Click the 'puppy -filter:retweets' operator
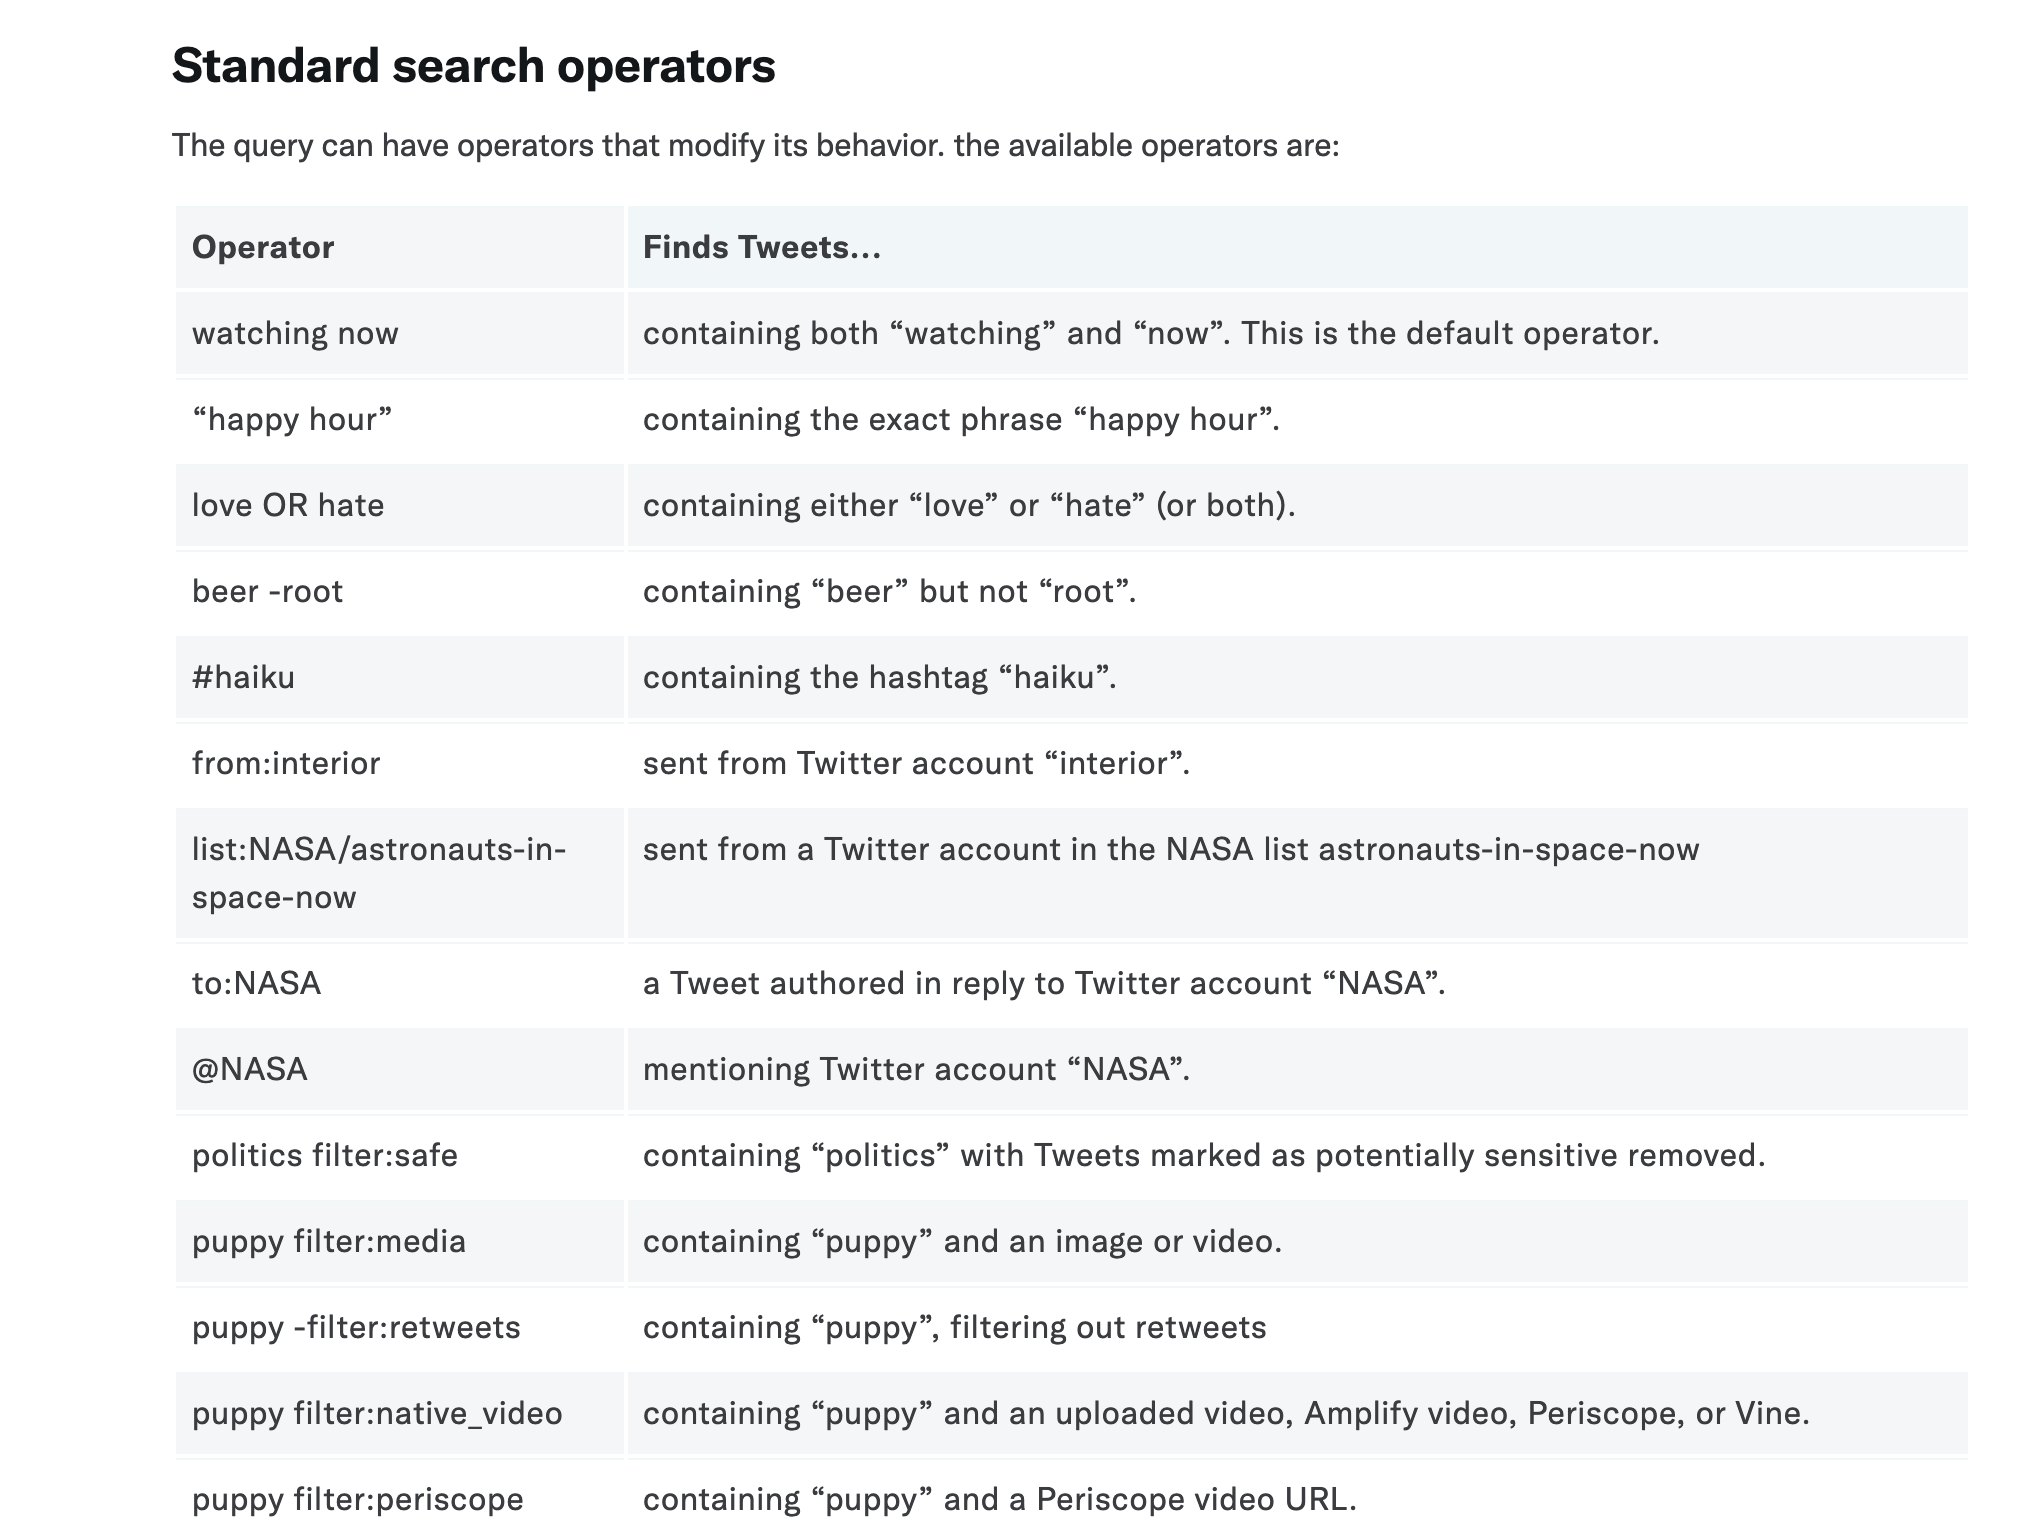Screen dimensions: 2044x1532 pos(356,1327)
